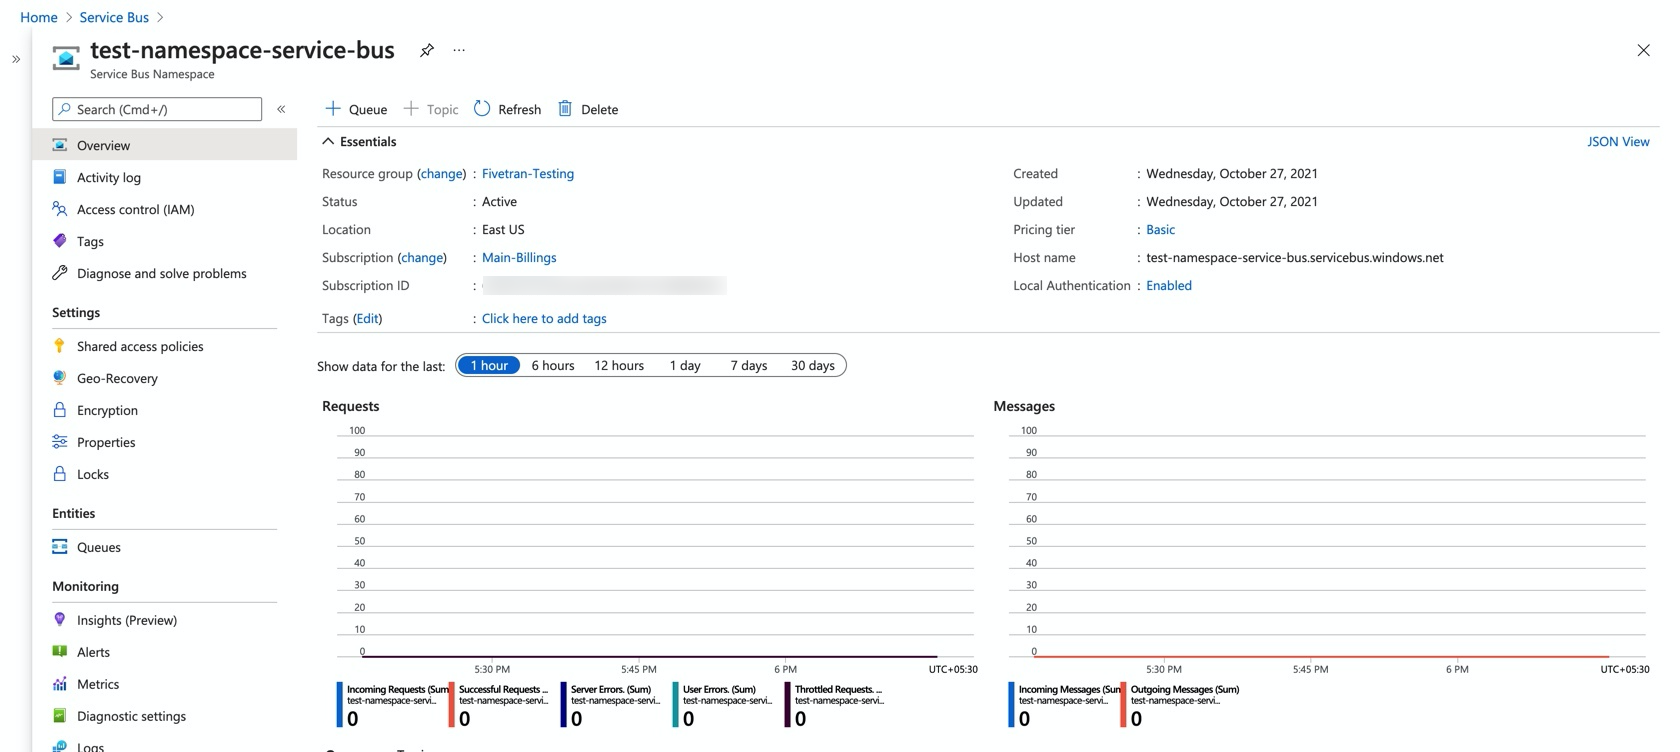
Task: Select the 12 hours time range
Action: coord(619,366)
